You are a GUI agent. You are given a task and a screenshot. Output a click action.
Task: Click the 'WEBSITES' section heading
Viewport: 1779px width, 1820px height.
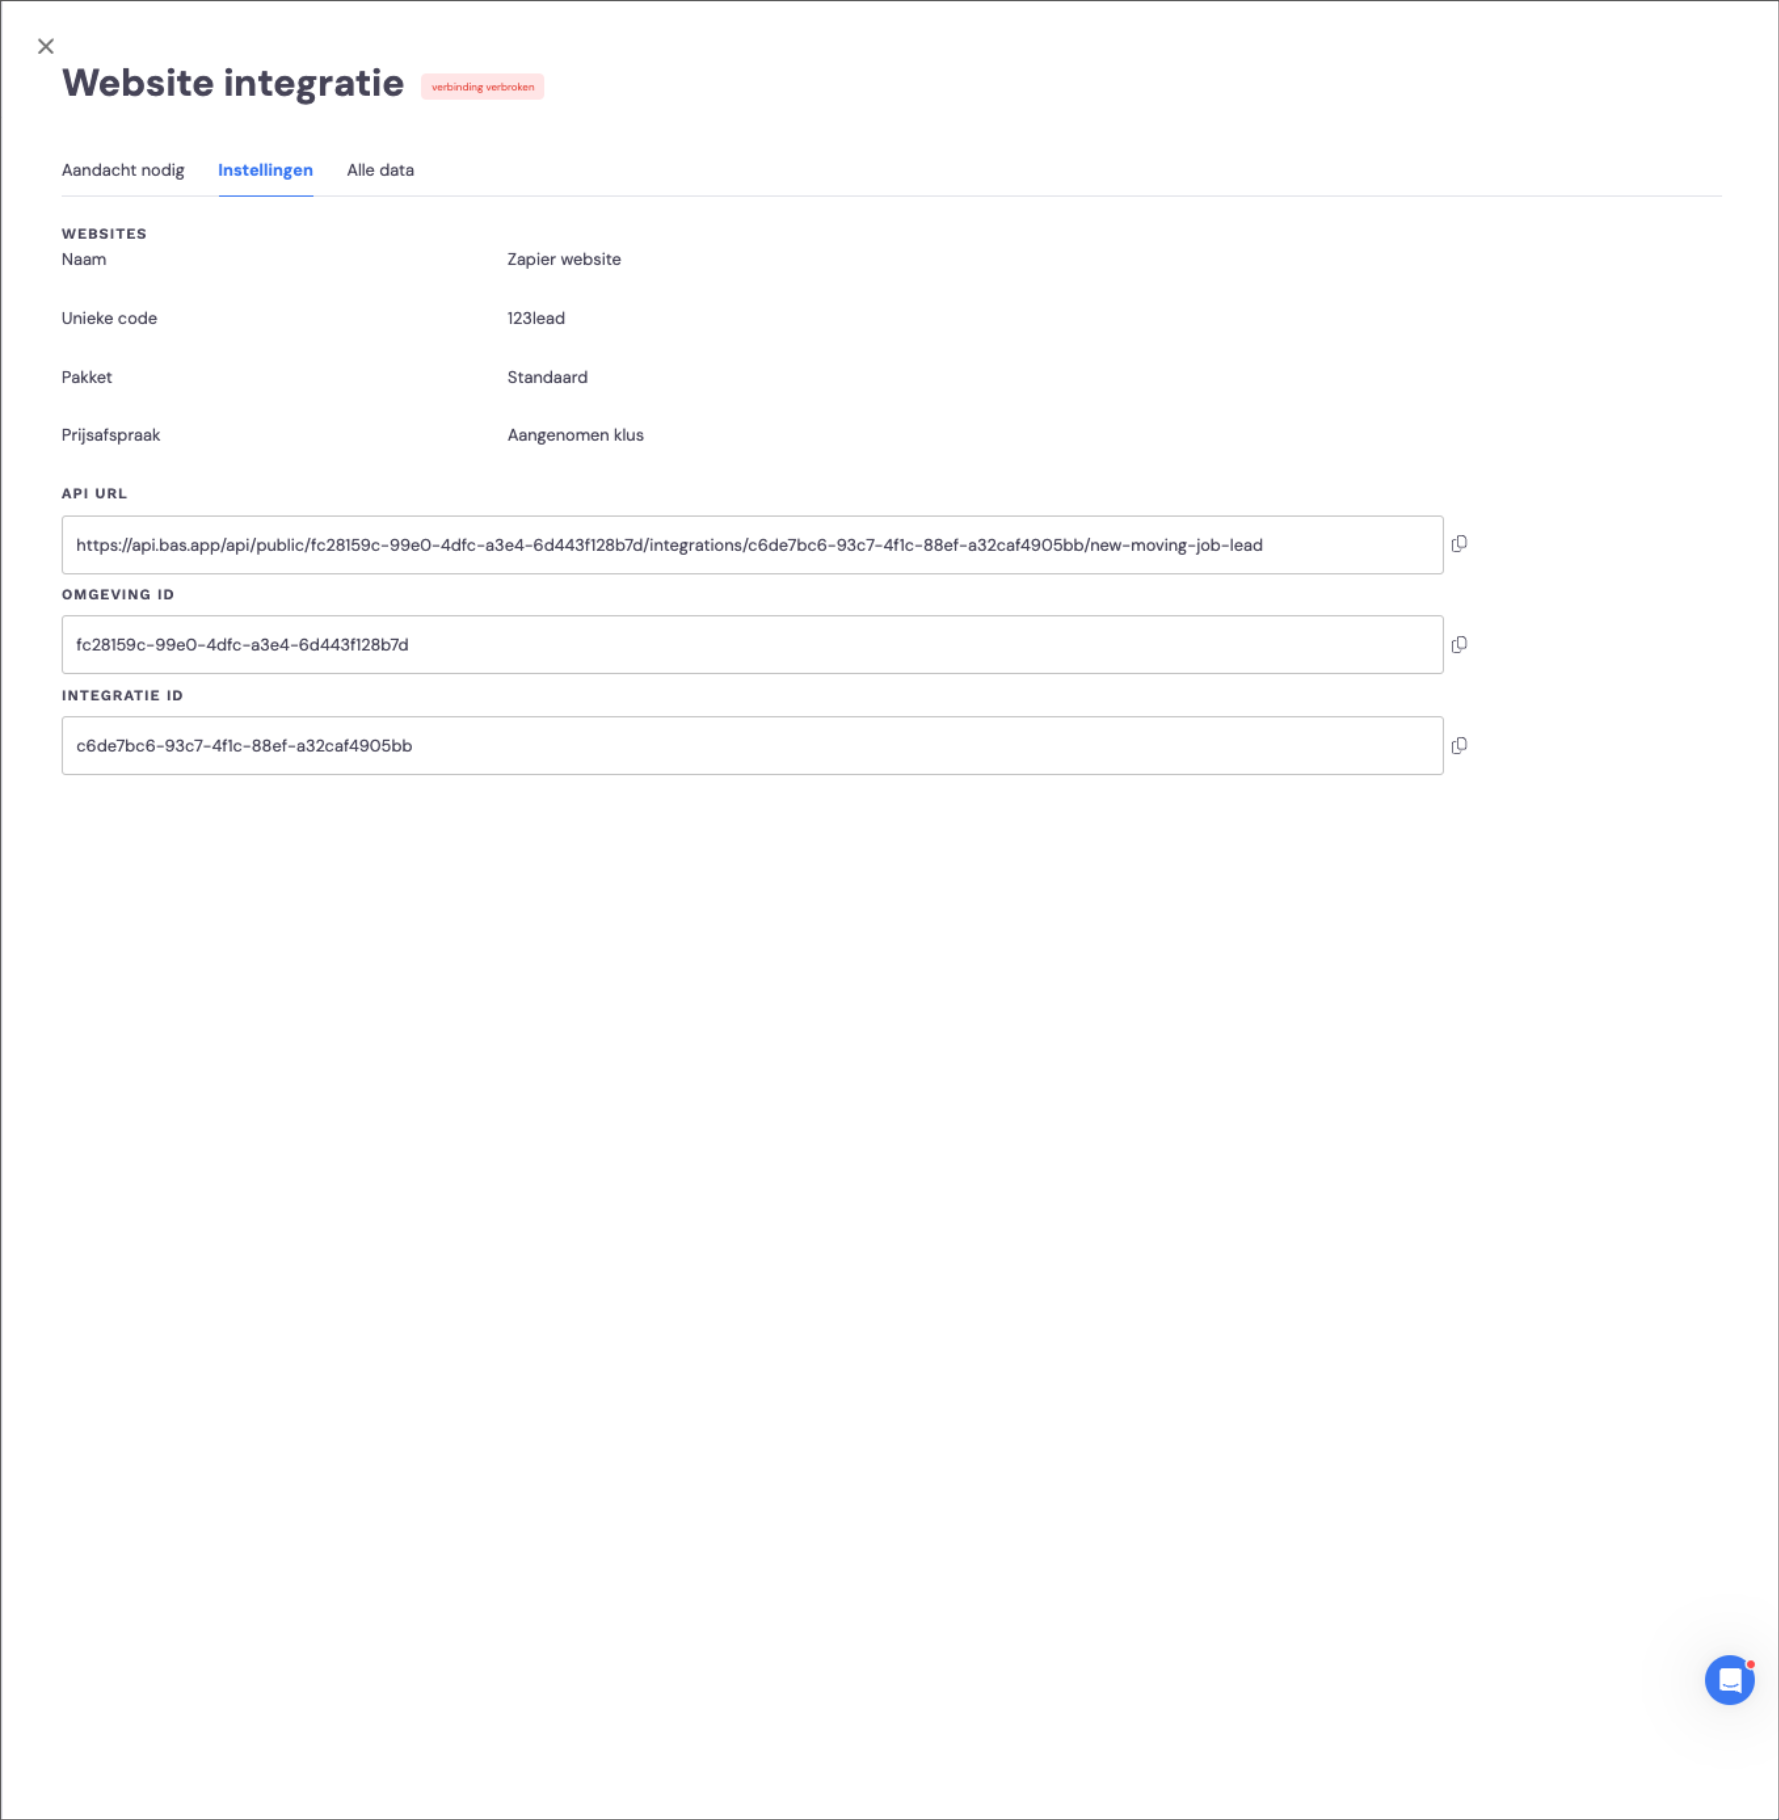pos(104,234)
